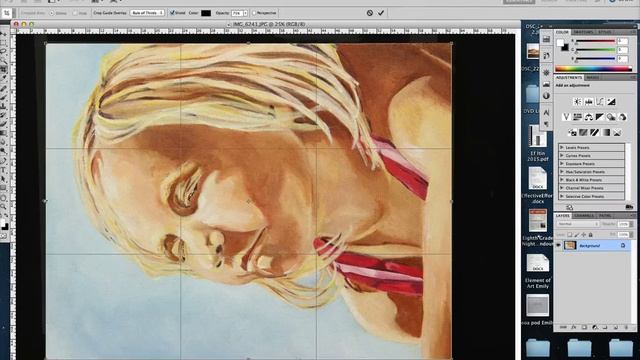Image resolution: width=640 pixels, height=360 pixels.
Task: Open the Character panel icon in dock
Action: click(547, 112)
